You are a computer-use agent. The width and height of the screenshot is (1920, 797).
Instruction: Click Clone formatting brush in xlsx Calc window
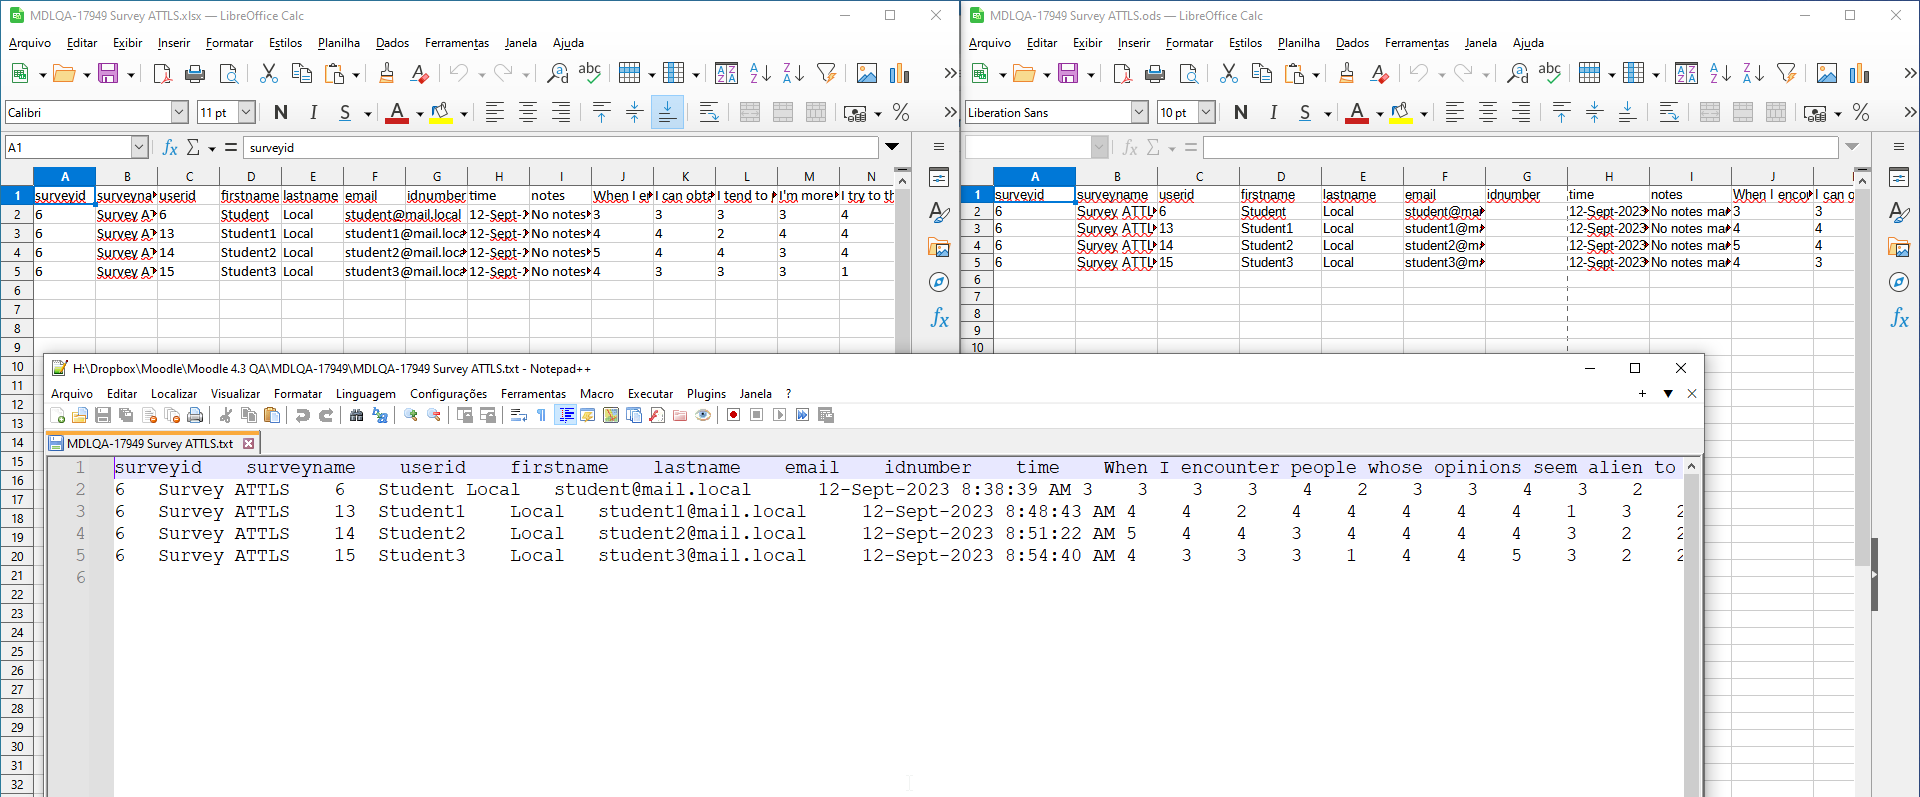386,73
